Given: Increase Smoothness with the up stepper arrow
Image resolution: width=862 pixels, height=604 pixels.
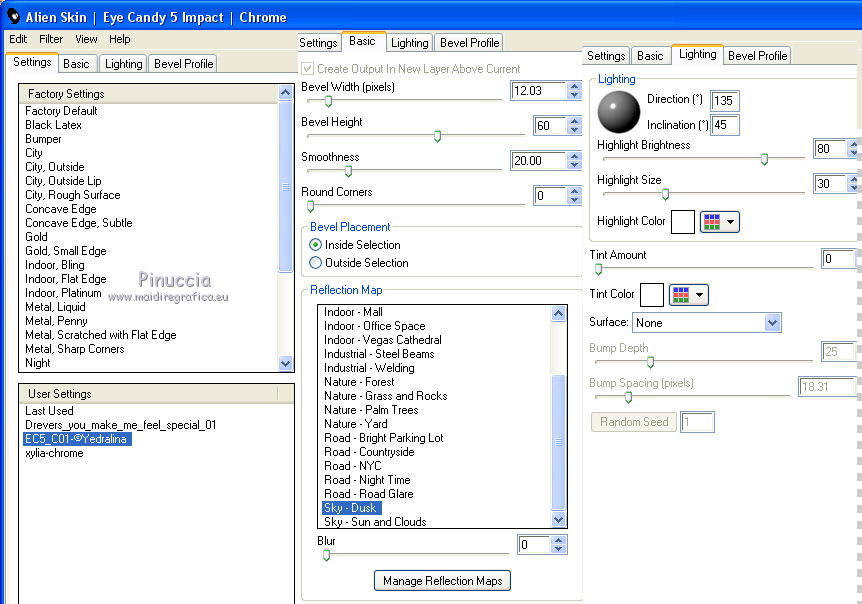Looking at the screenshot, I should click(574, 157).
